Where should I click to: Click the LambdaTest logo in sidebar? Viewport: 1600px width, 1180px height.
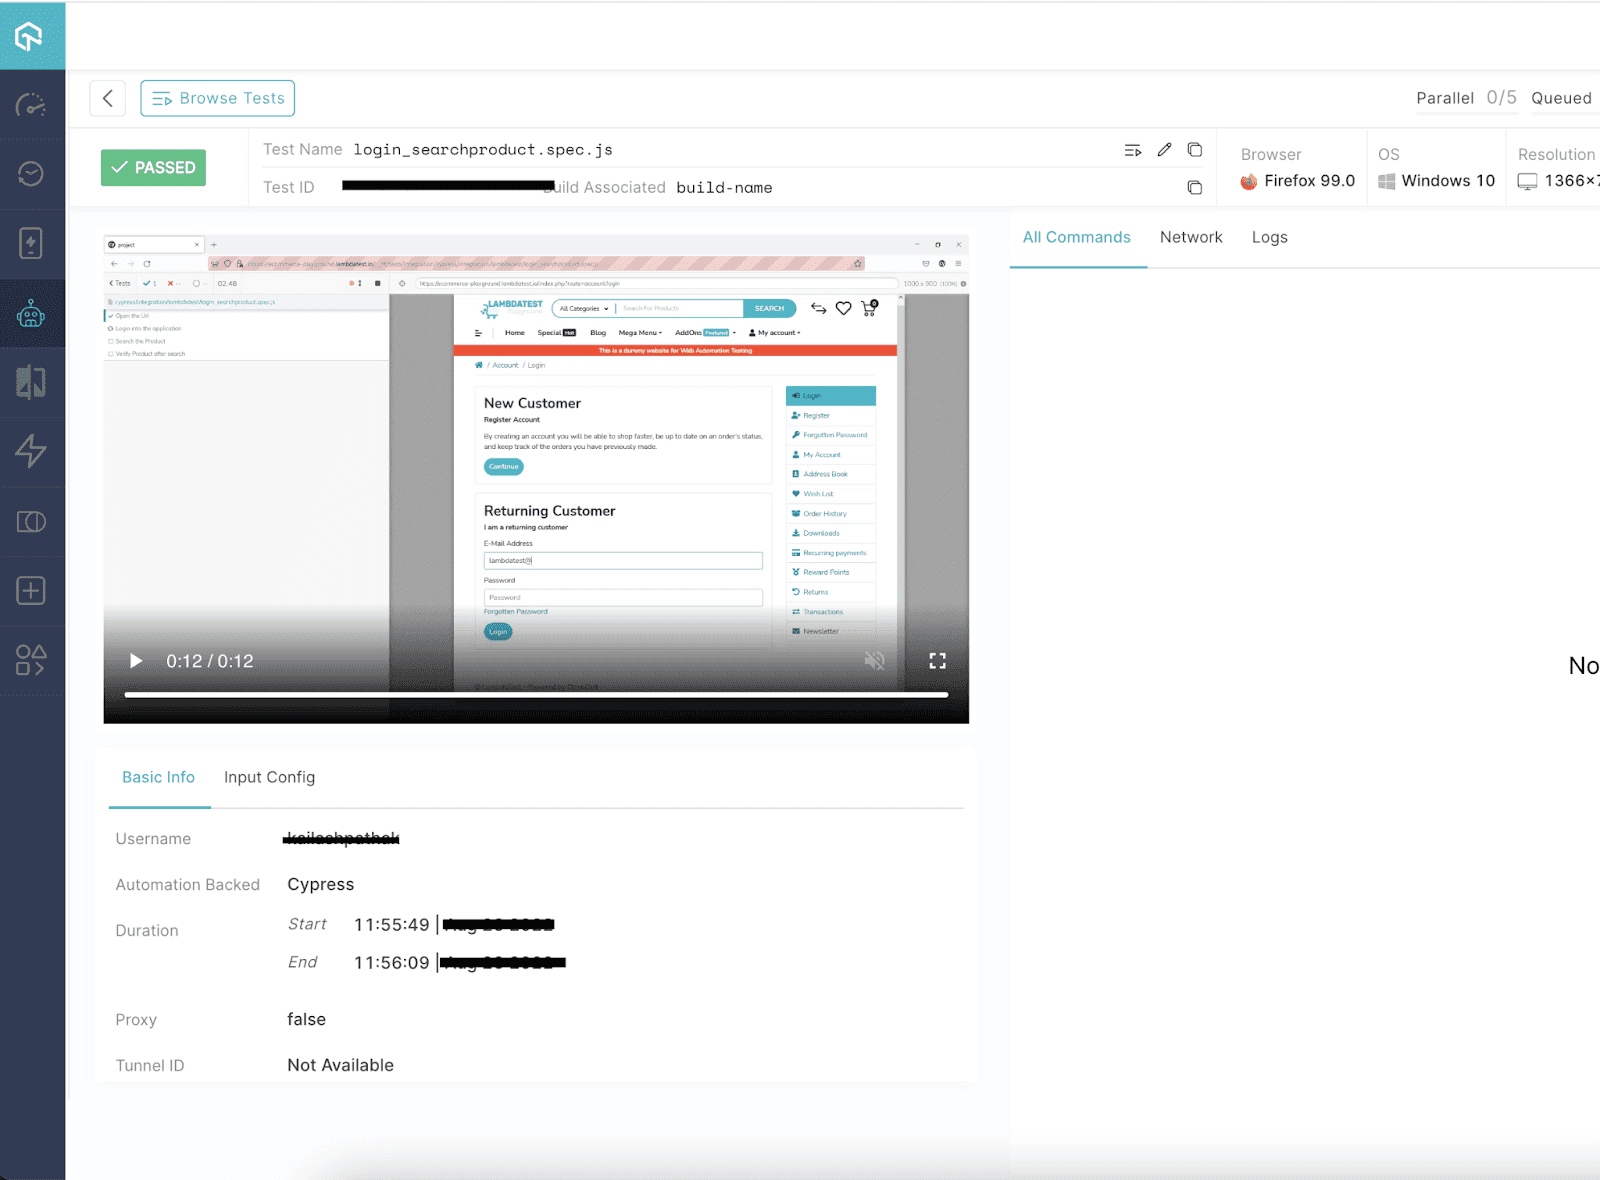pos(29,36)
